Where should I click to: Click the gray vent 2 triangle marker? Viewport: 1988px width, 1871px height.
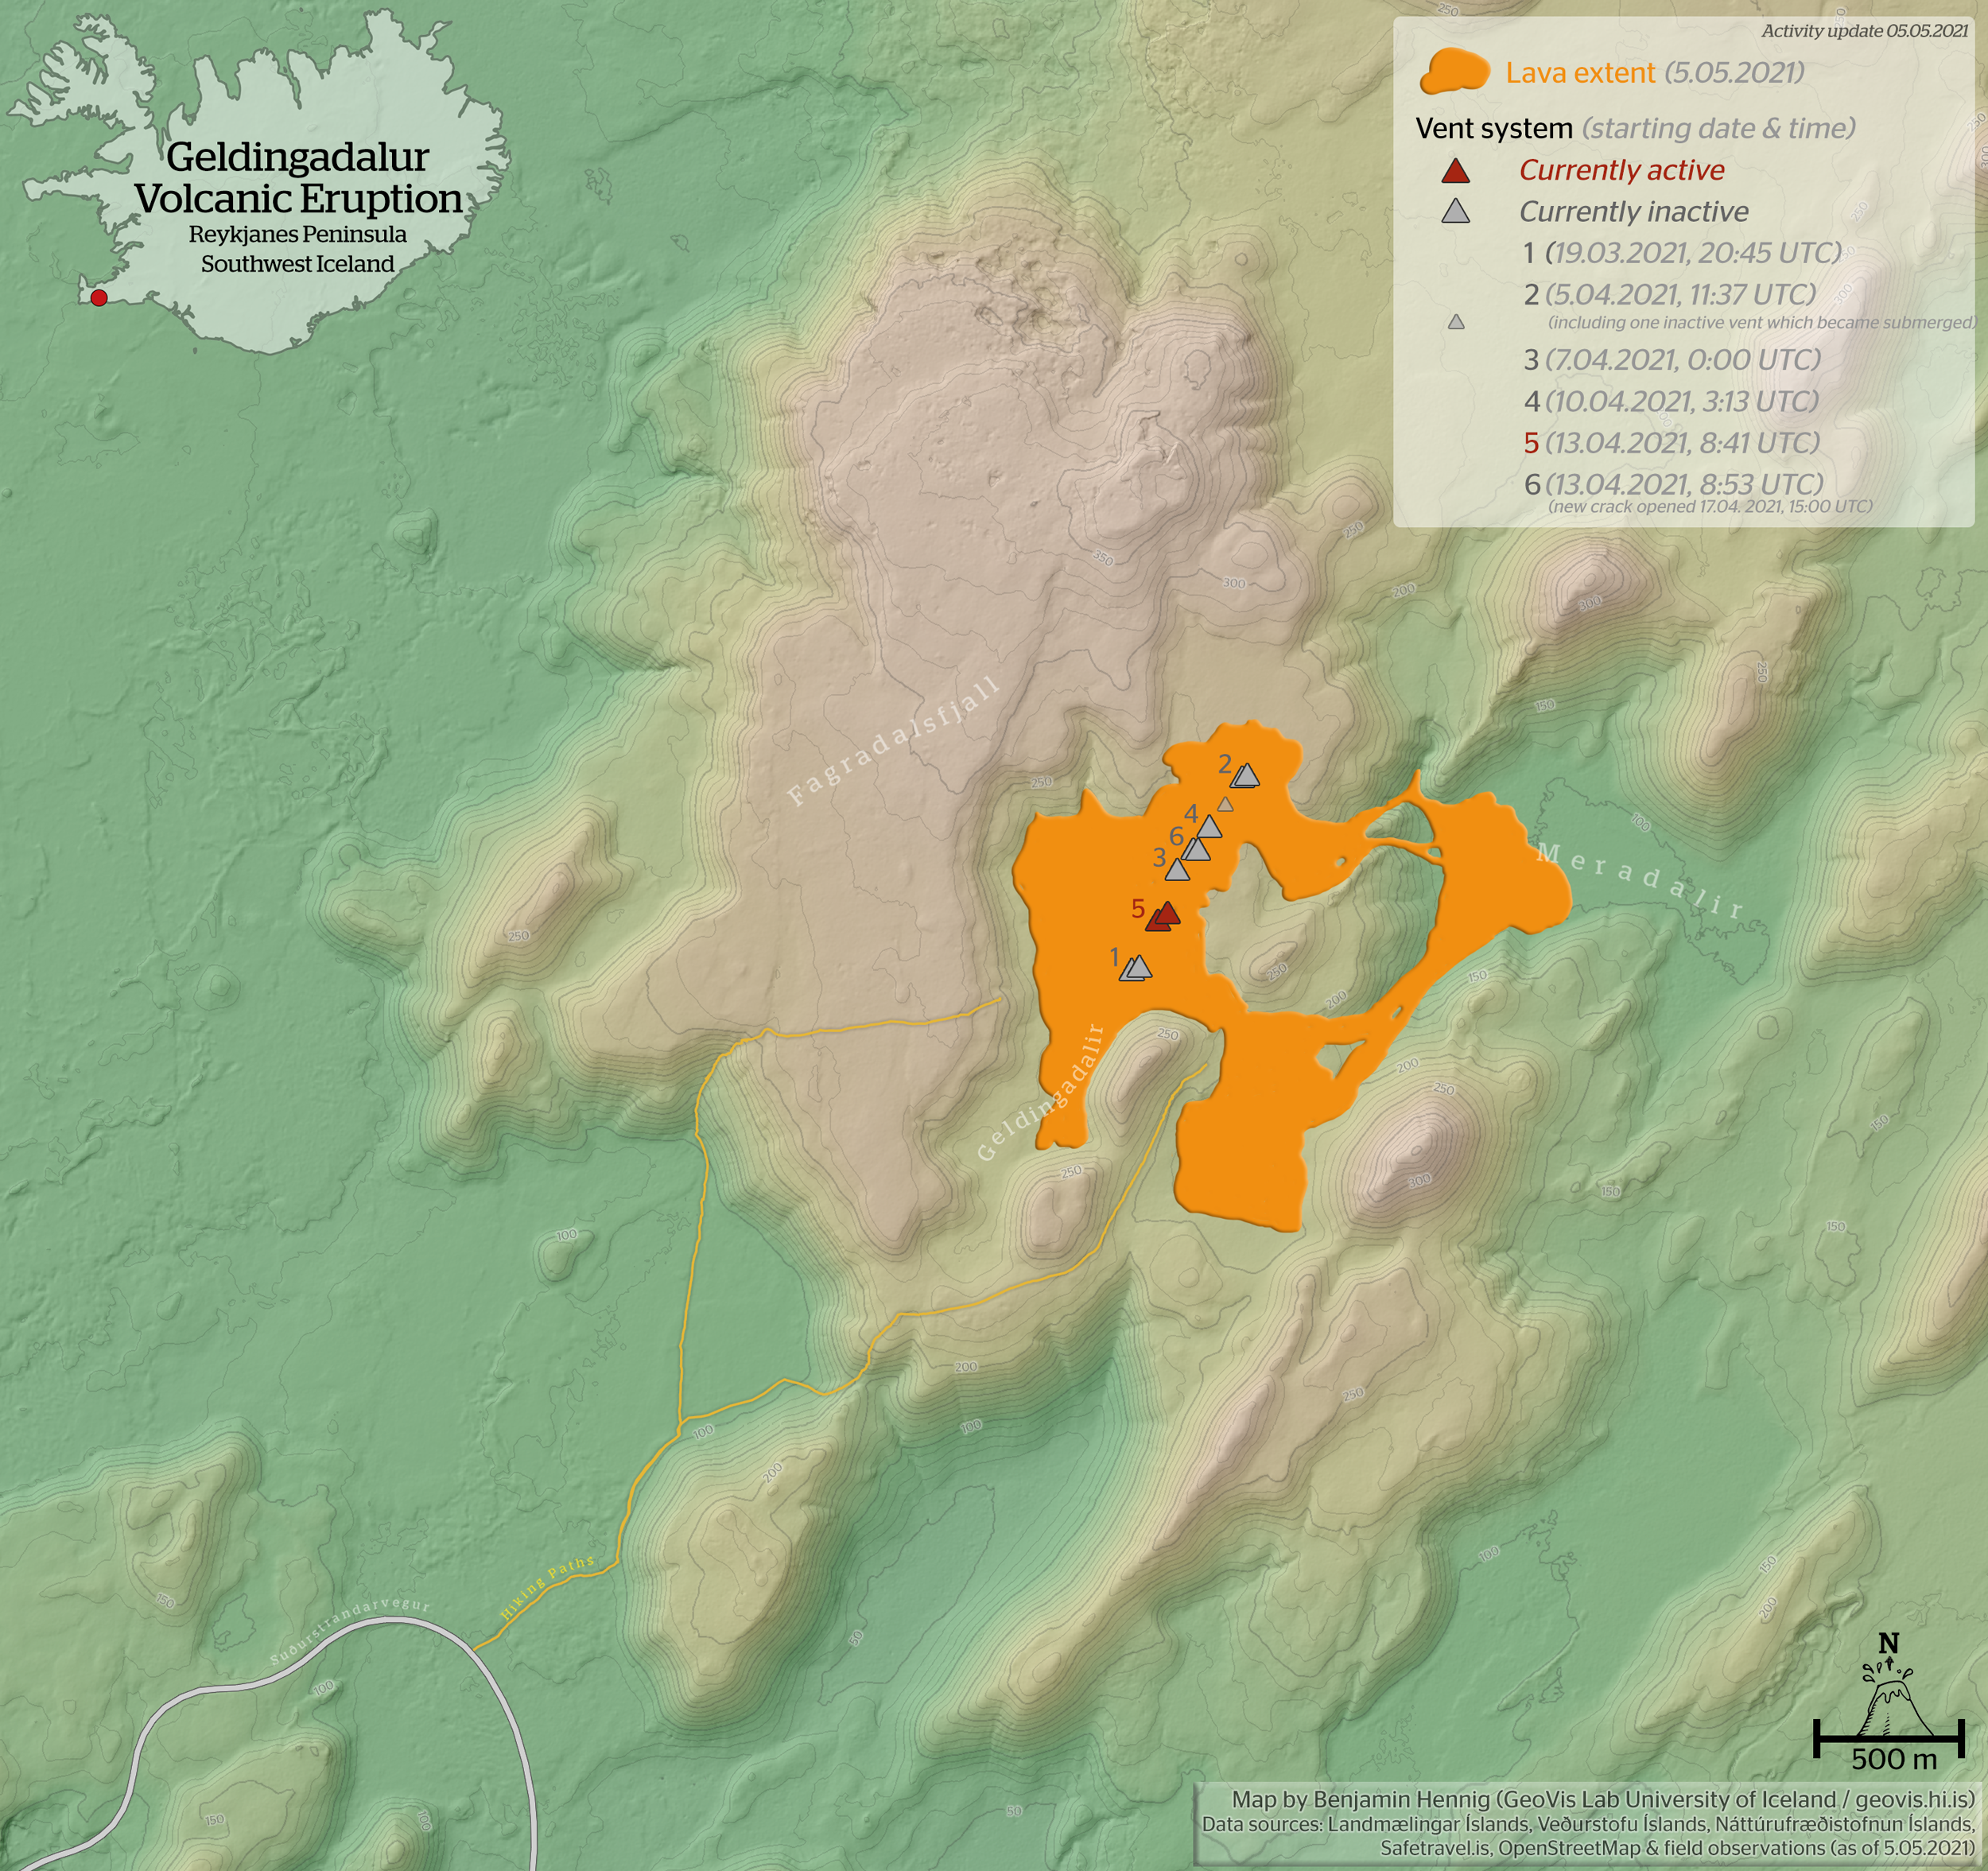click(x=1245, y=776)
